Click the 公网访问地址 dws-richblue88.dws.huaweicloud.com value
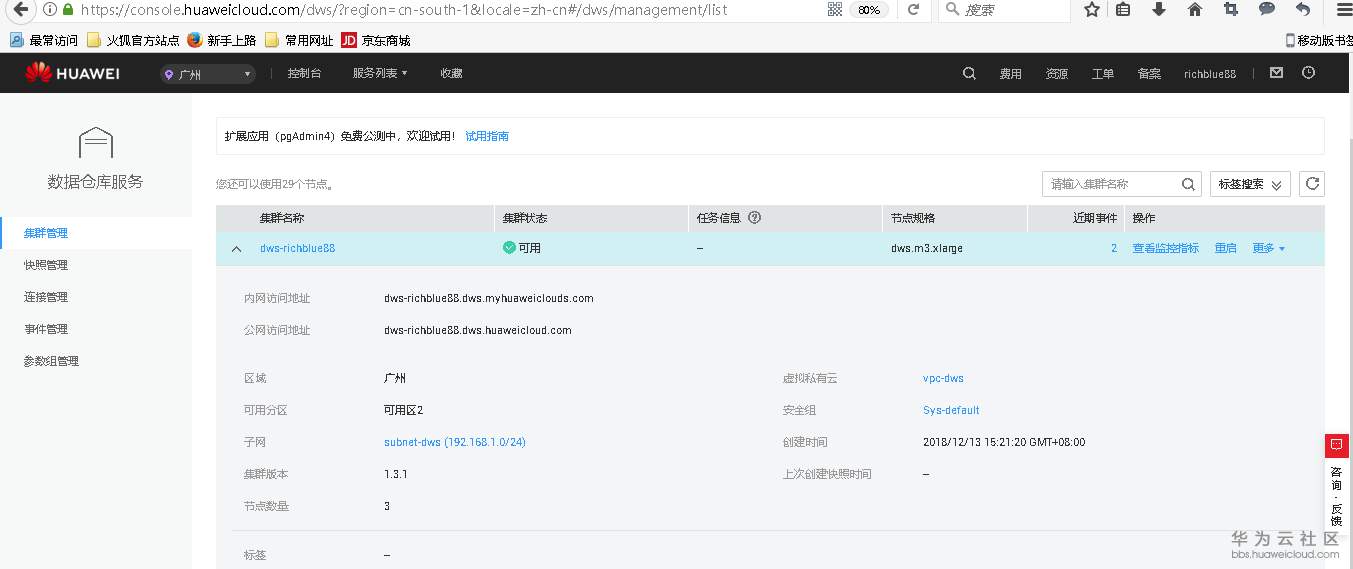Viewport: 1353px width, 569px height. (x=478, y=330)
